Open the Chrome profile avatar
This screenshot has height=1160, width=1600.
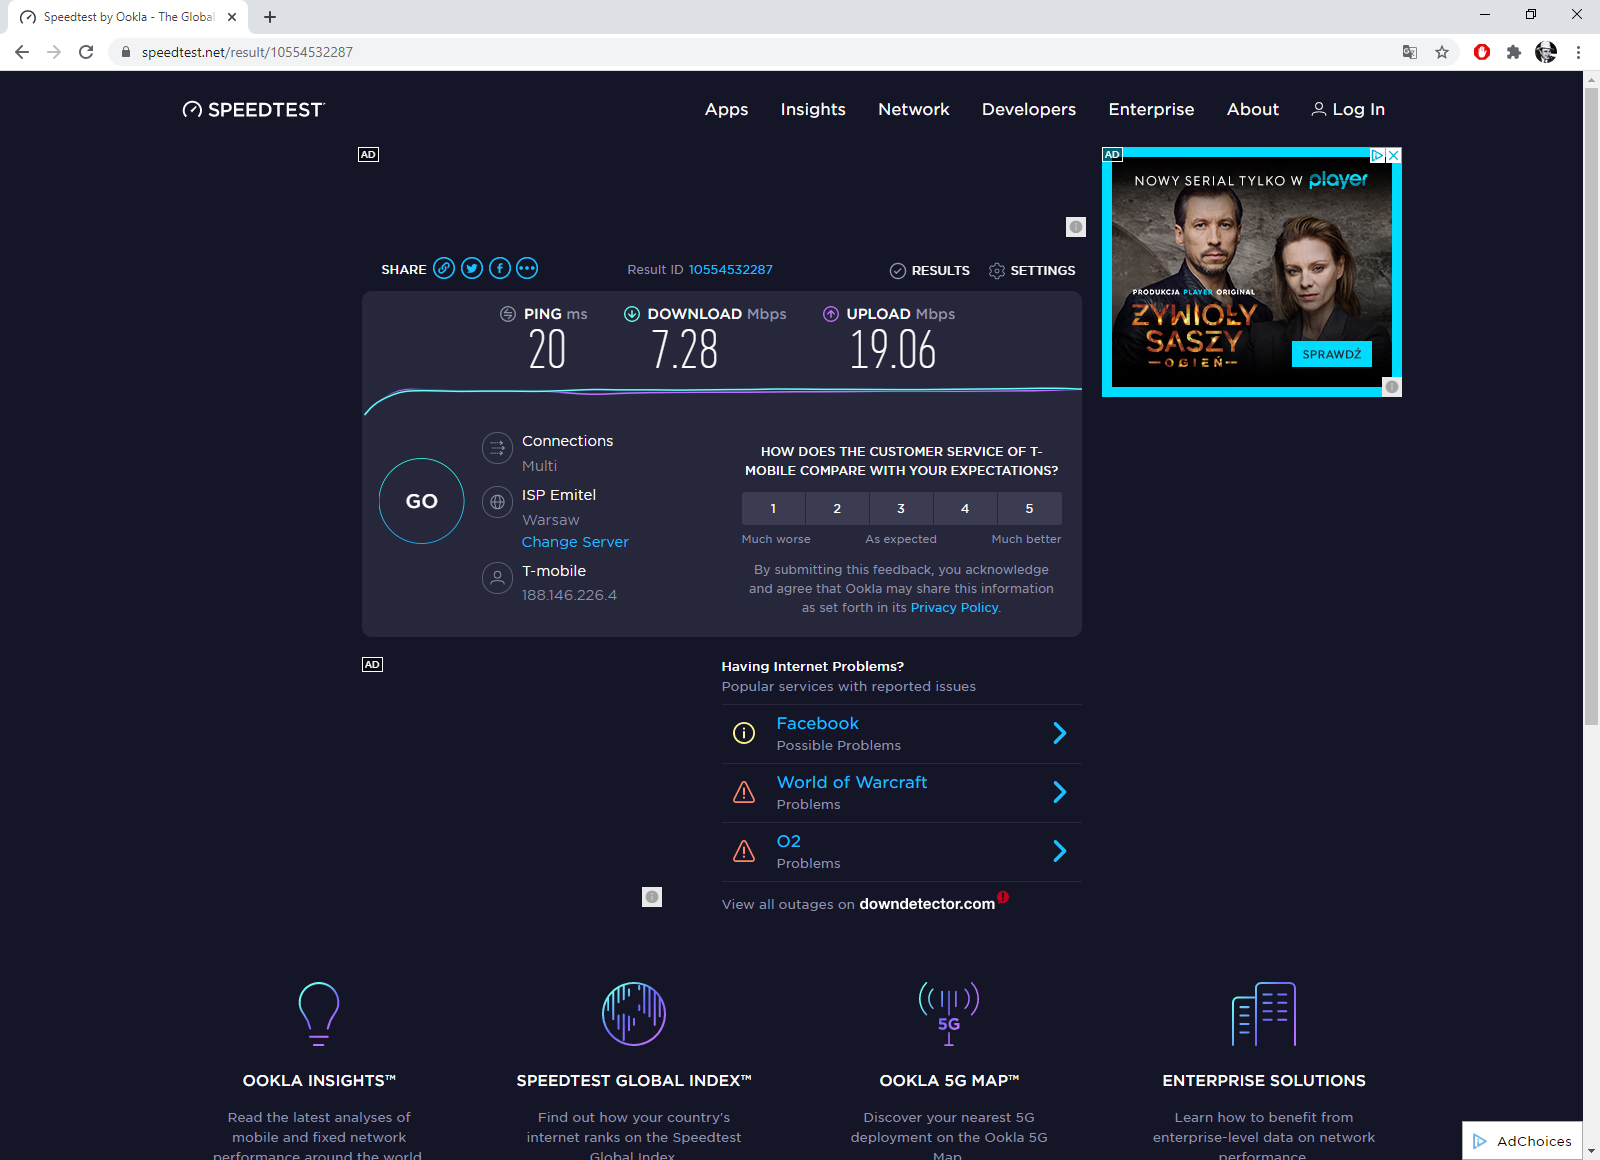[1546, 52]
